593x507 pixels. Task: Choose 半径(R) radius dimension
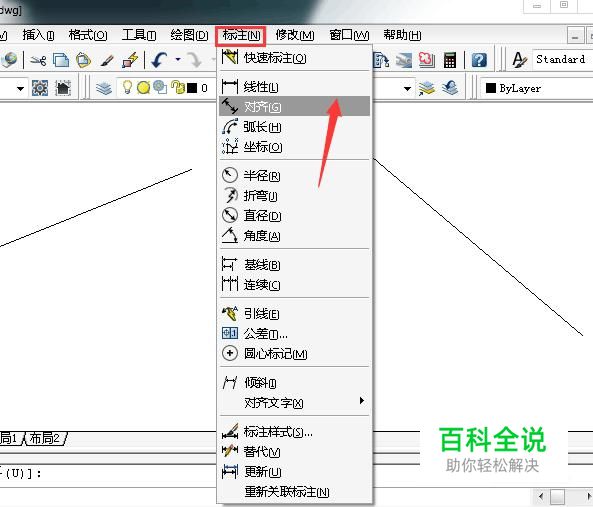click(x=295, y=175)
